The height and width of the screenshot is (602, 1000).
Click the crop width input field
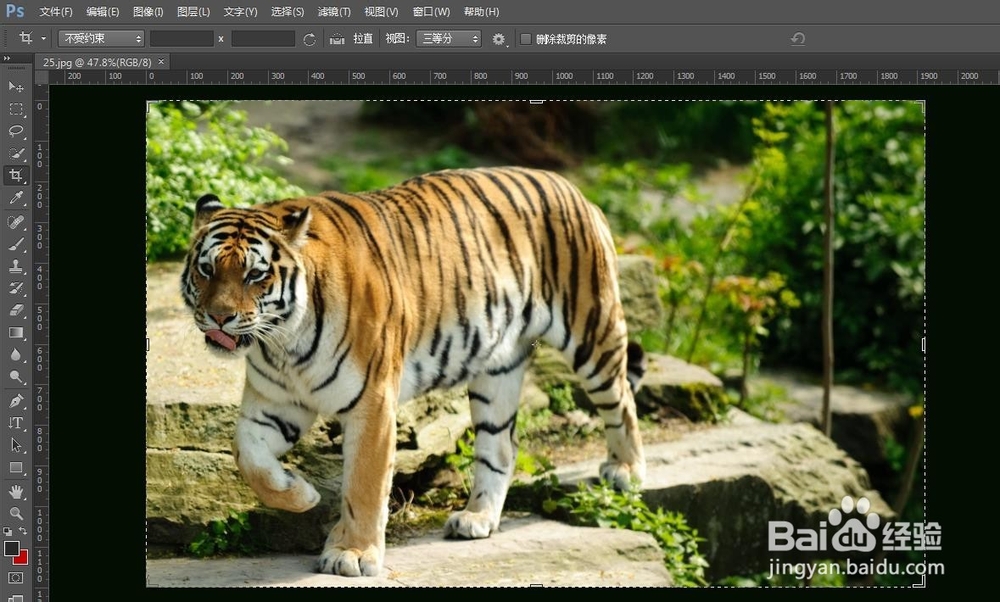pos(182,39)
